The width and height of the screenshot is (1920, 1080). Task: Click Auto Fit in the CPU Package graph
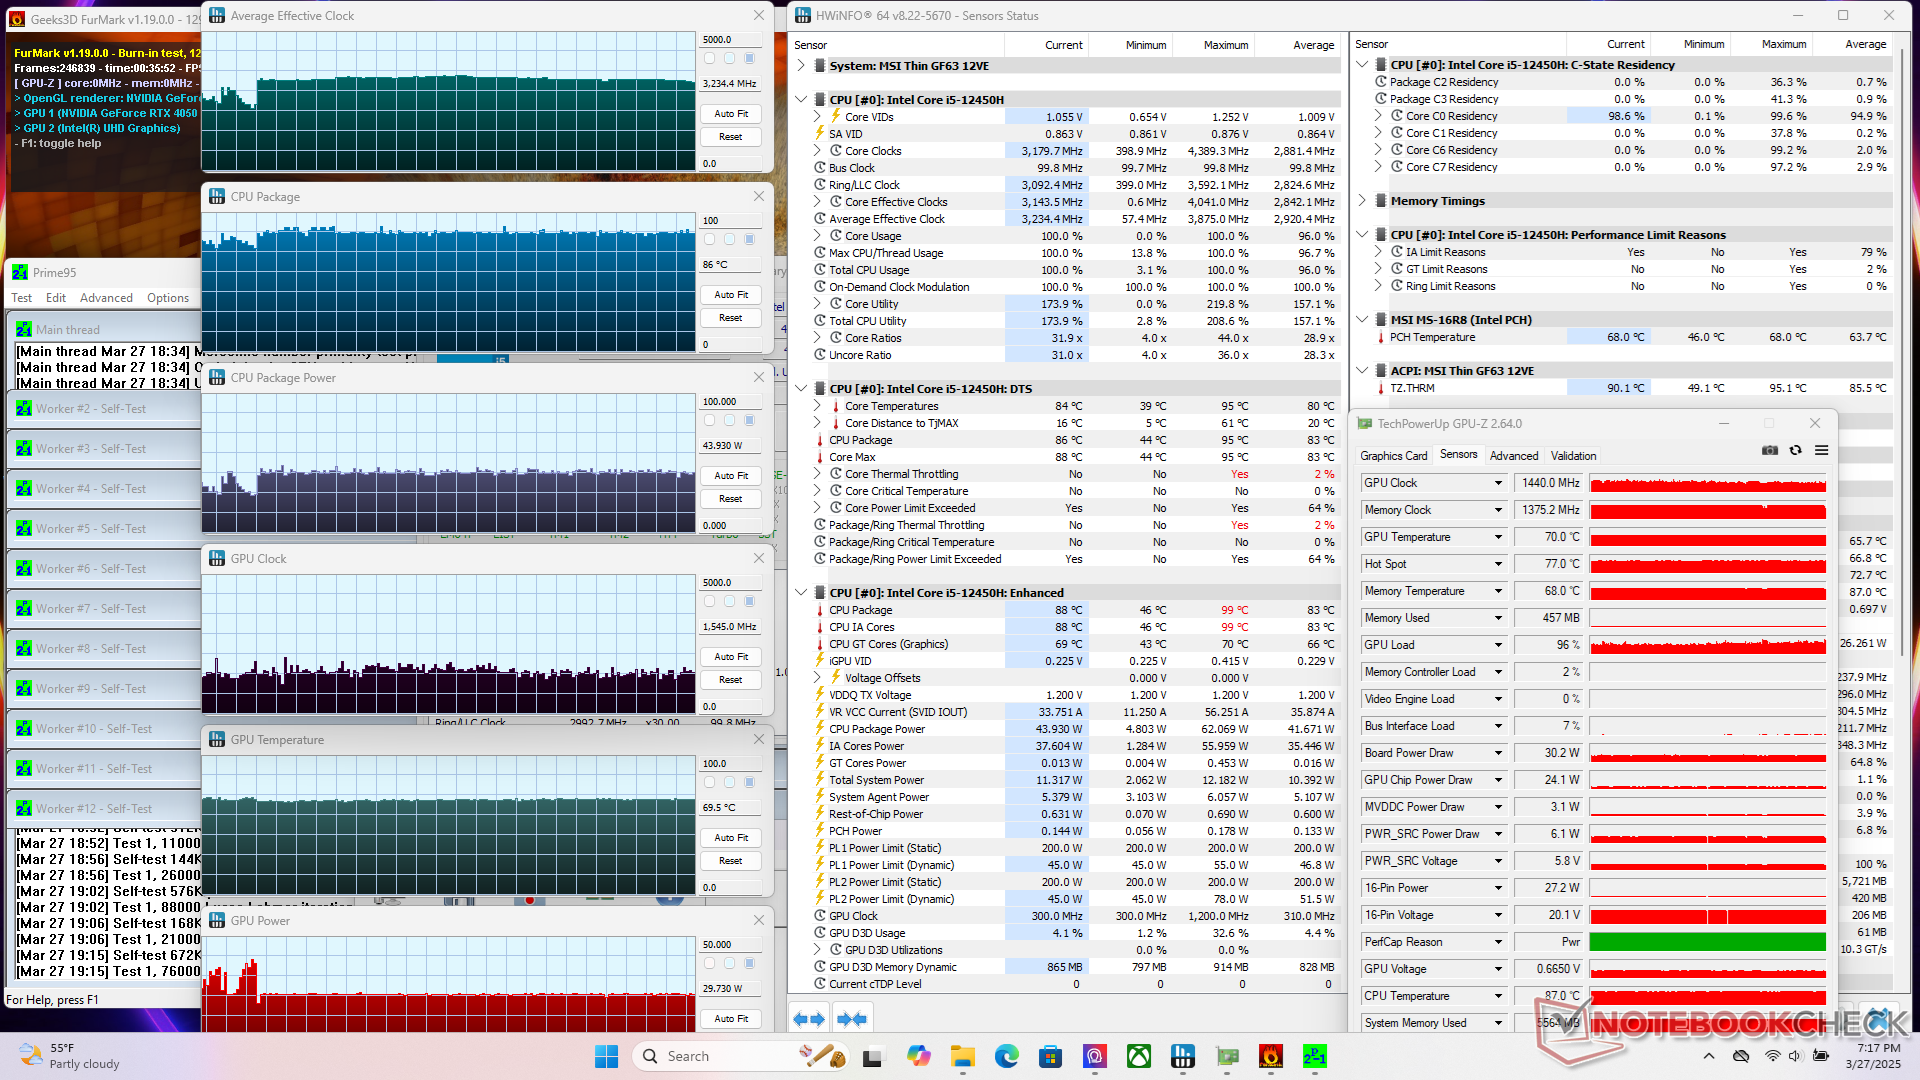731,295
